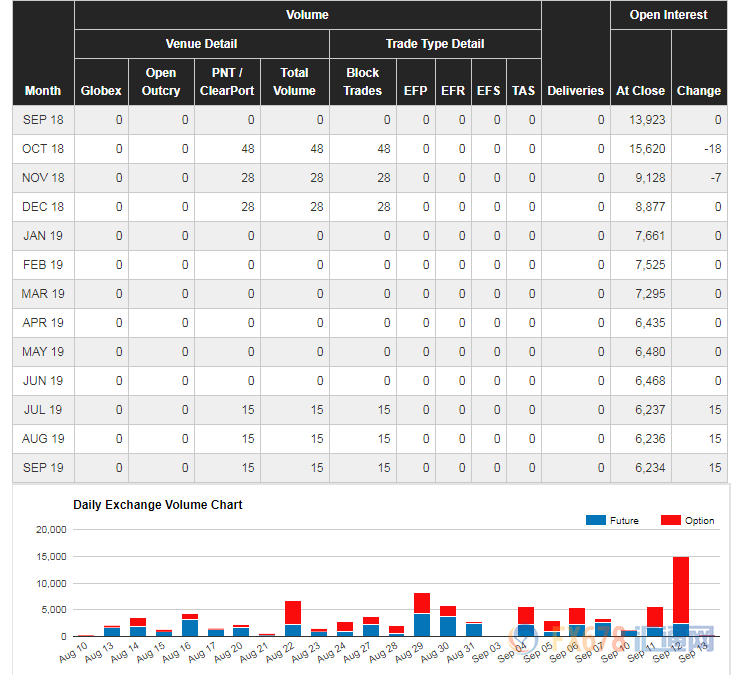This screenshot has height=675, width=732.
Task: Click the JUL 19 month row label
Action: pos(43,410)
